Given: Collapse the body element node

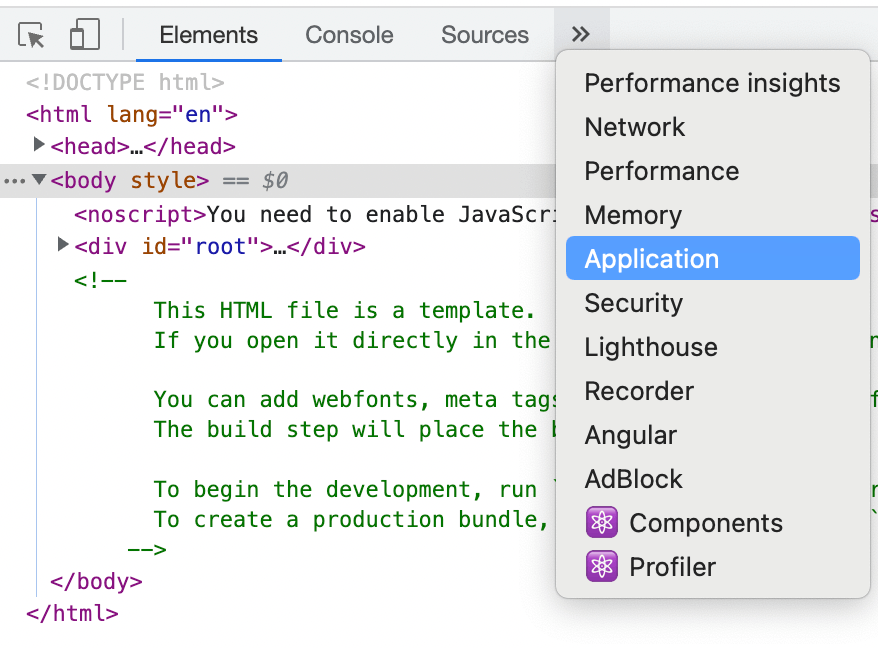Looking at the screenshot, I should 39,180.
